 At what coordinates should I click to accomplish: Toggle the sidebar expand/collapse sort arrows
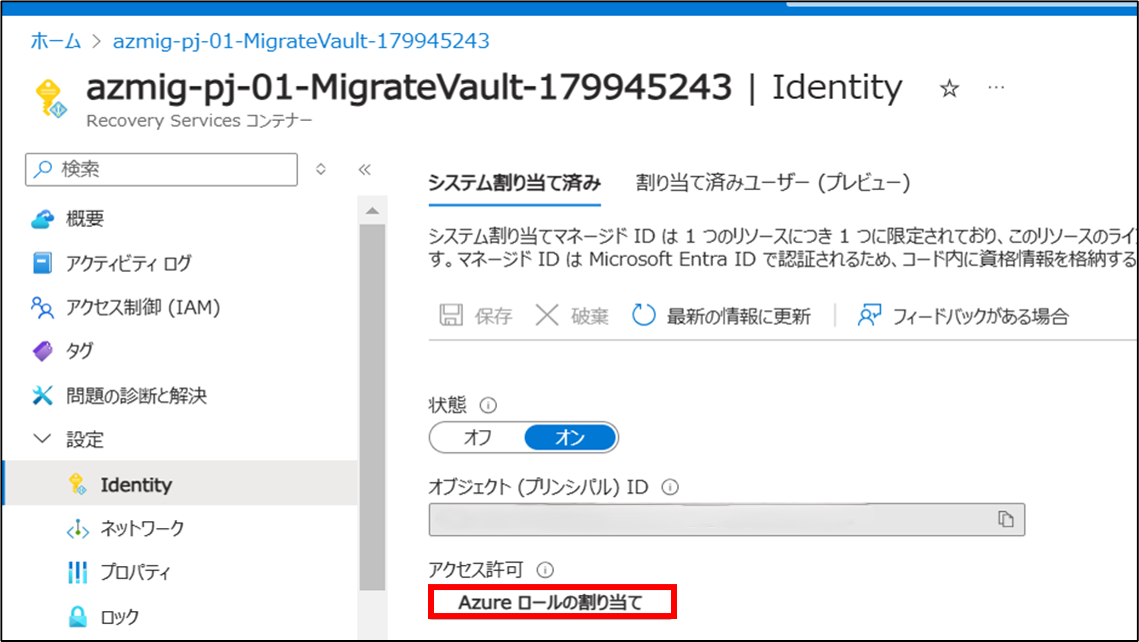(x=320, y=169)
